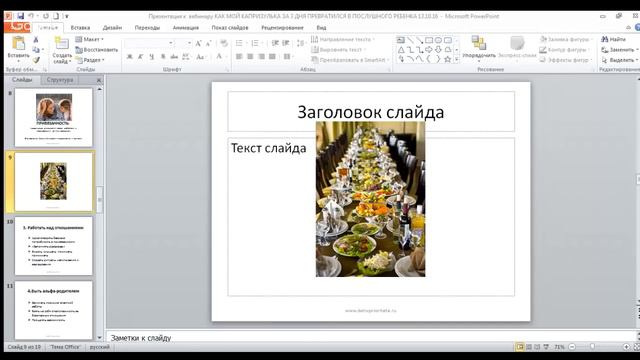Screen dimensions: 640x360
Task: Click the Undo arrow in quick access toolbar
Action: [x=31, y=16]
